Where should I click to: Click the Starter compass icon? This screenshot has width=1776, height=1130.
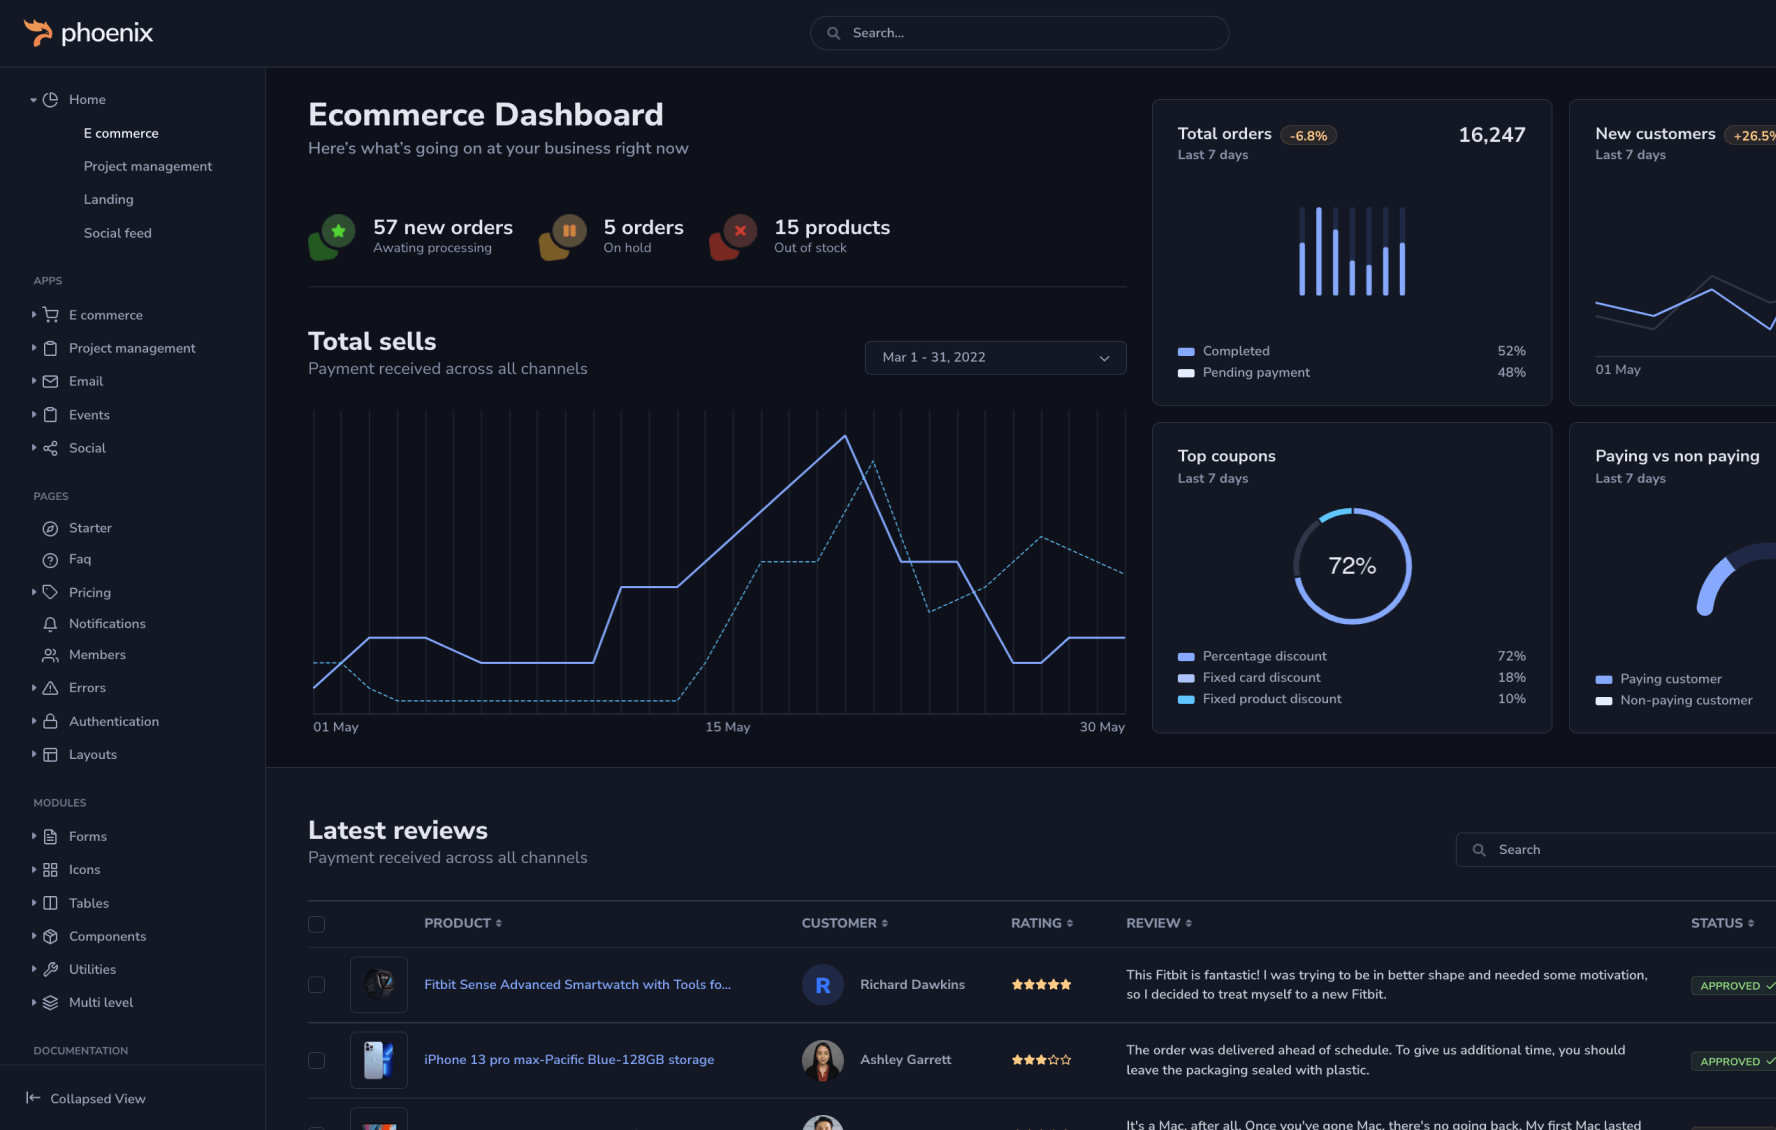(x=50, y=528)
